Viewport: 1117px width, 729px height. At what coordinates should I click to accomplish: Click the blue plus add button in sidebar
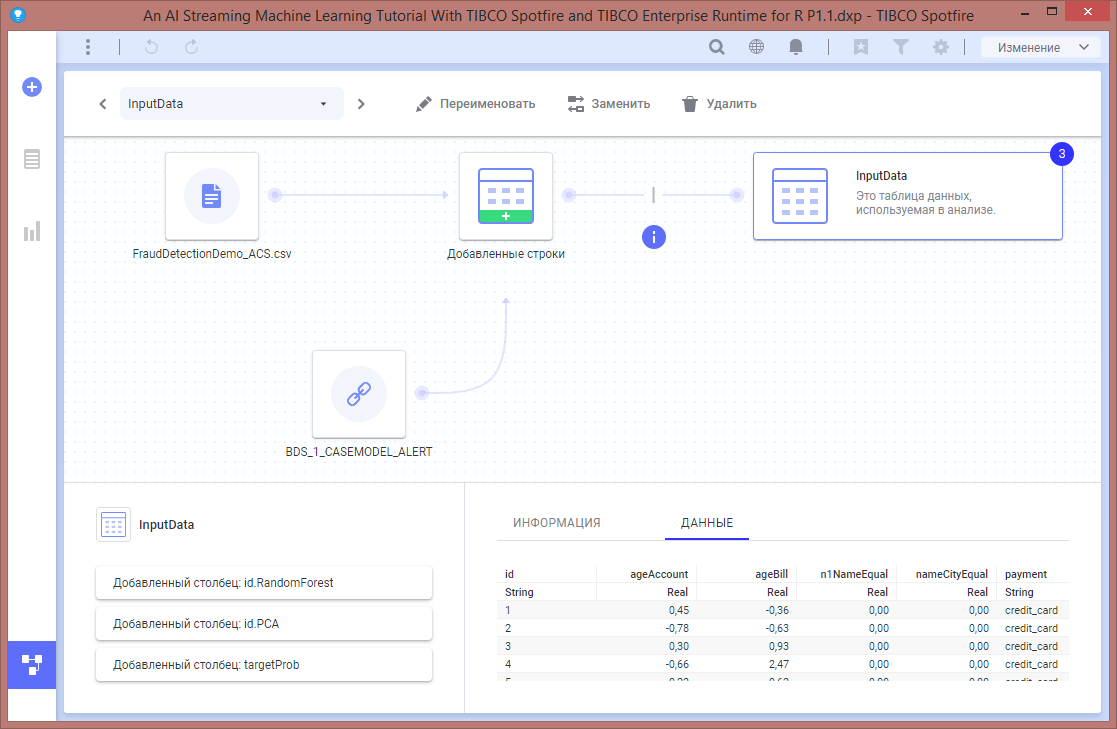[x=32, y=87]
